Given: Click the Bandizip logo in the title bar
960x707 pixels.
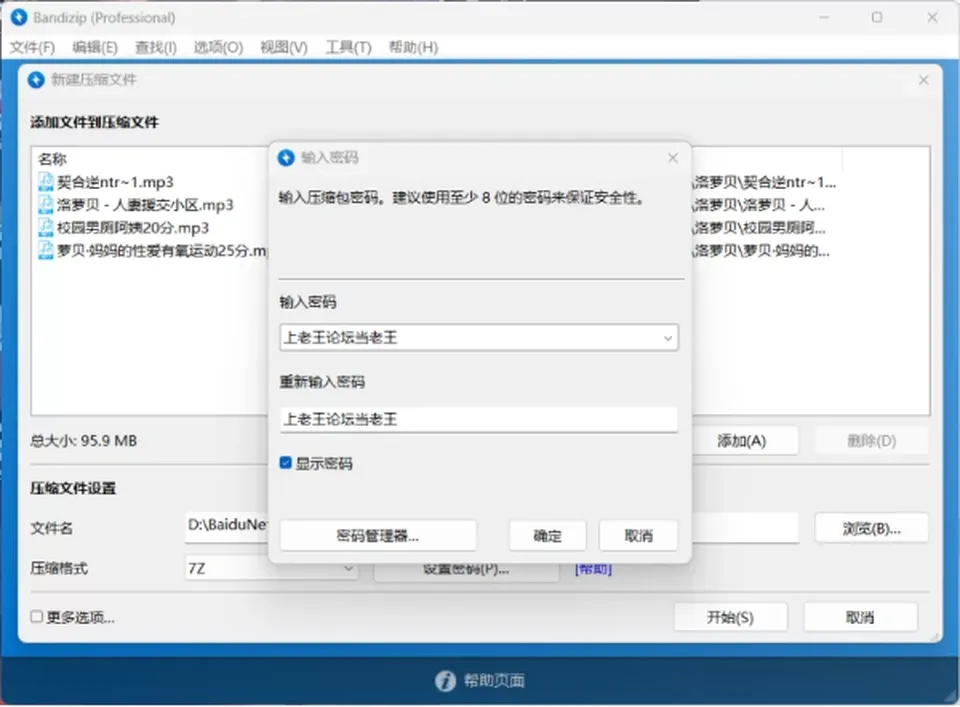Looking at the screenshot, I should pos(19,17).
